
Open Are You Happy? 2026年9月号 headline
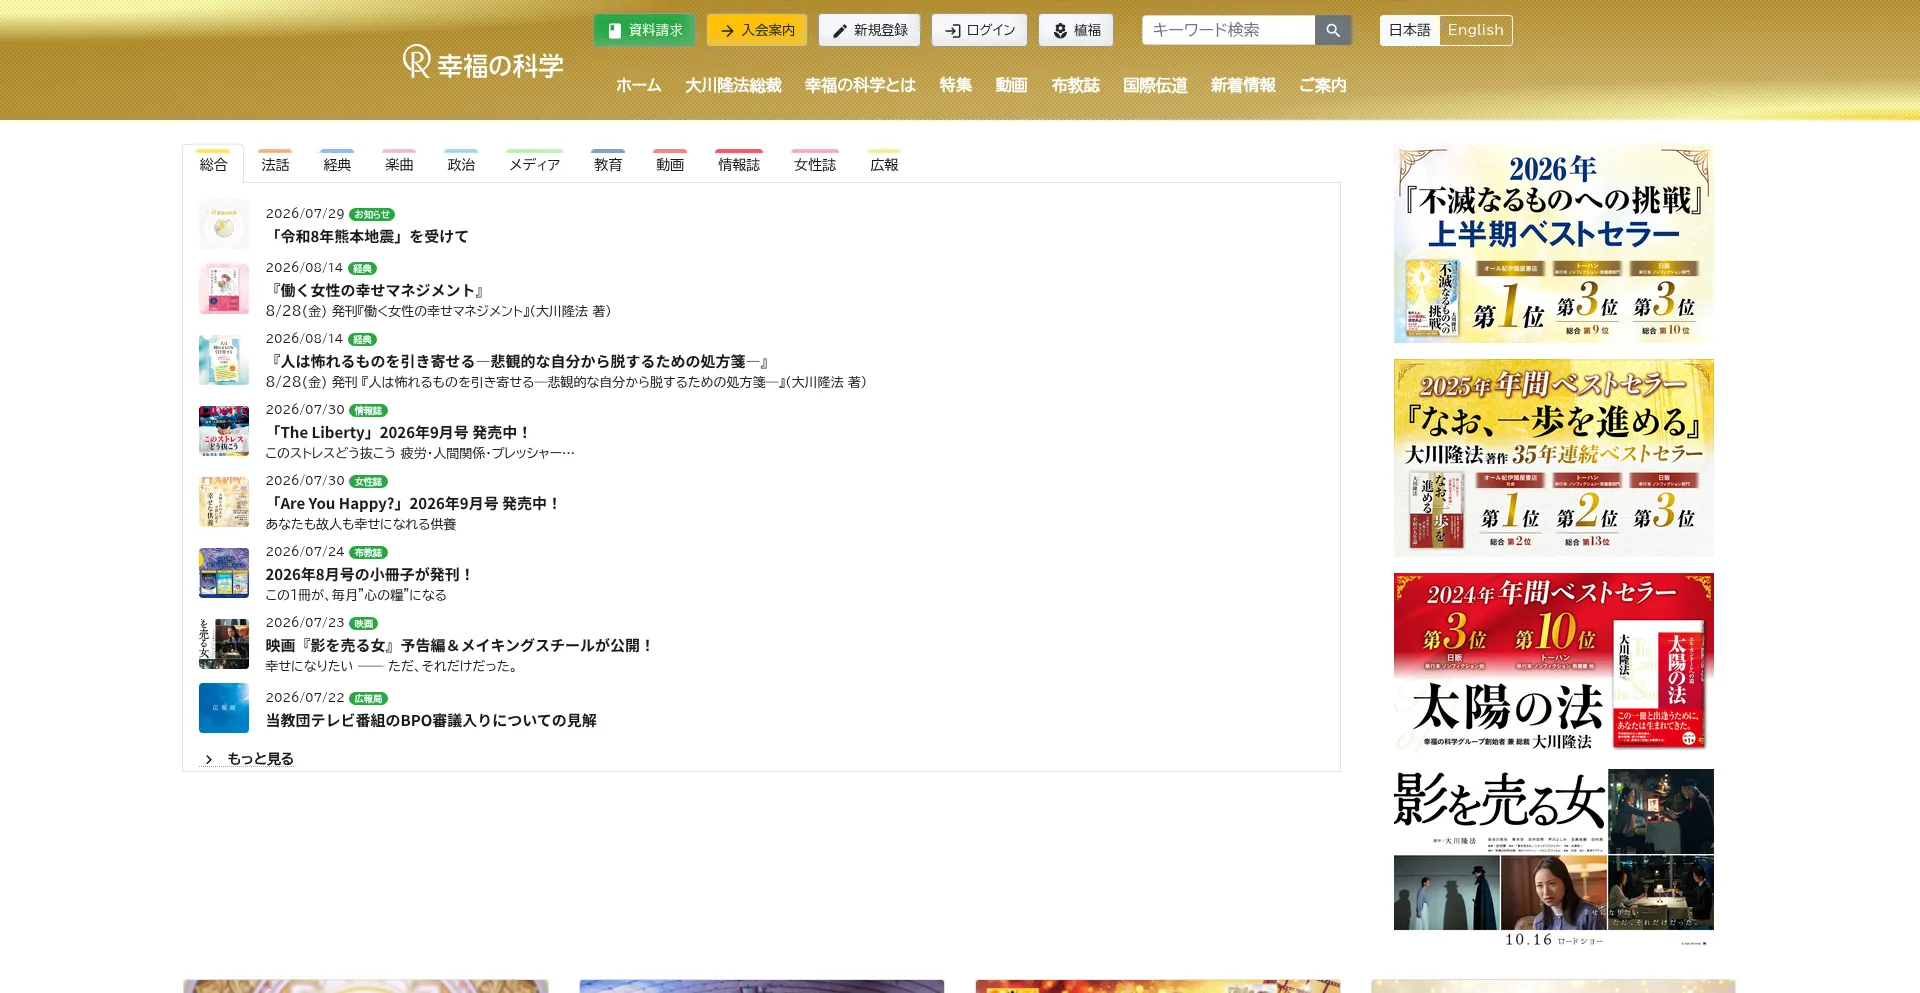click(x=413, y=503)
